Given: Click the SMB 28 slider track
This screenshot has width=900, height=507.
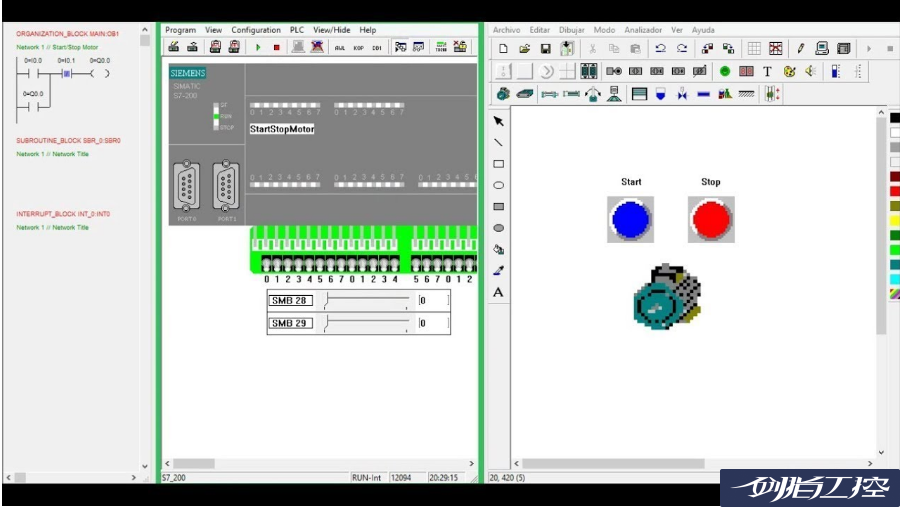Looking at the screenshot, I should click(365, 300).
